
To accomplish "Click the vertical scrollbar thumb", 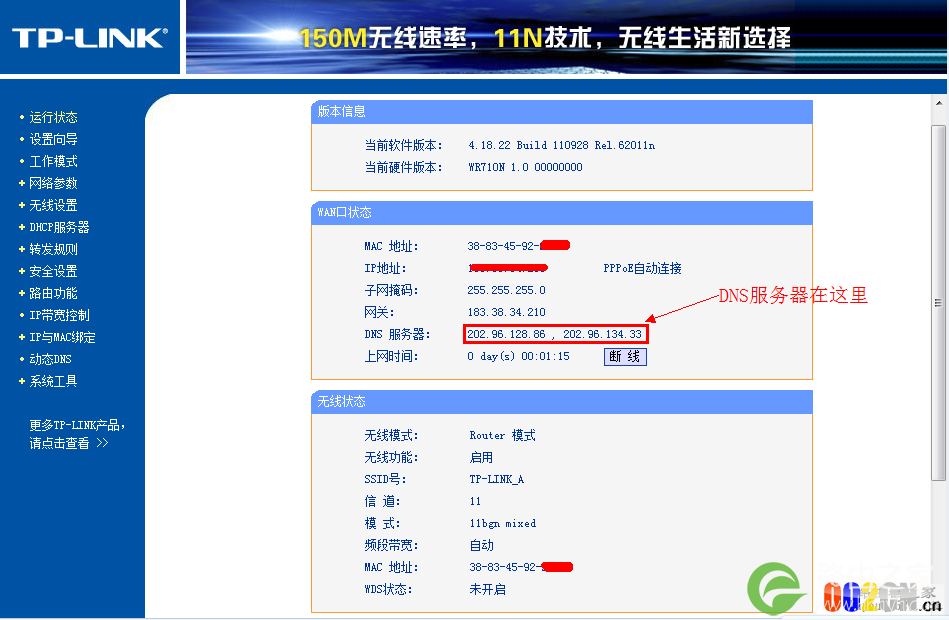I will click(x=939, y=303).
